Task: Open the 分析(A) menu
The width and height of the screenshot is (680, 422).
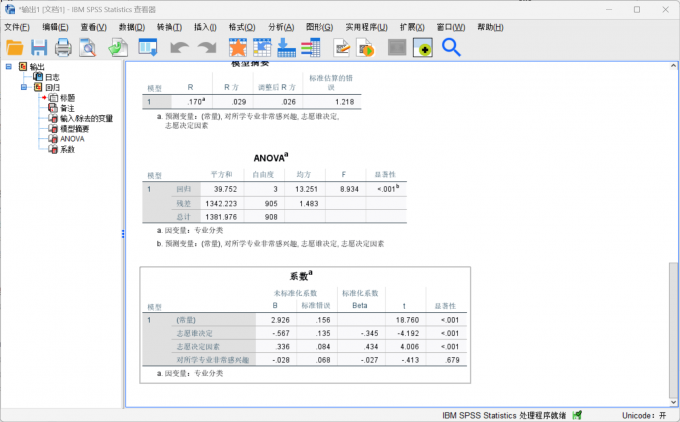Action: pos(281,27)
